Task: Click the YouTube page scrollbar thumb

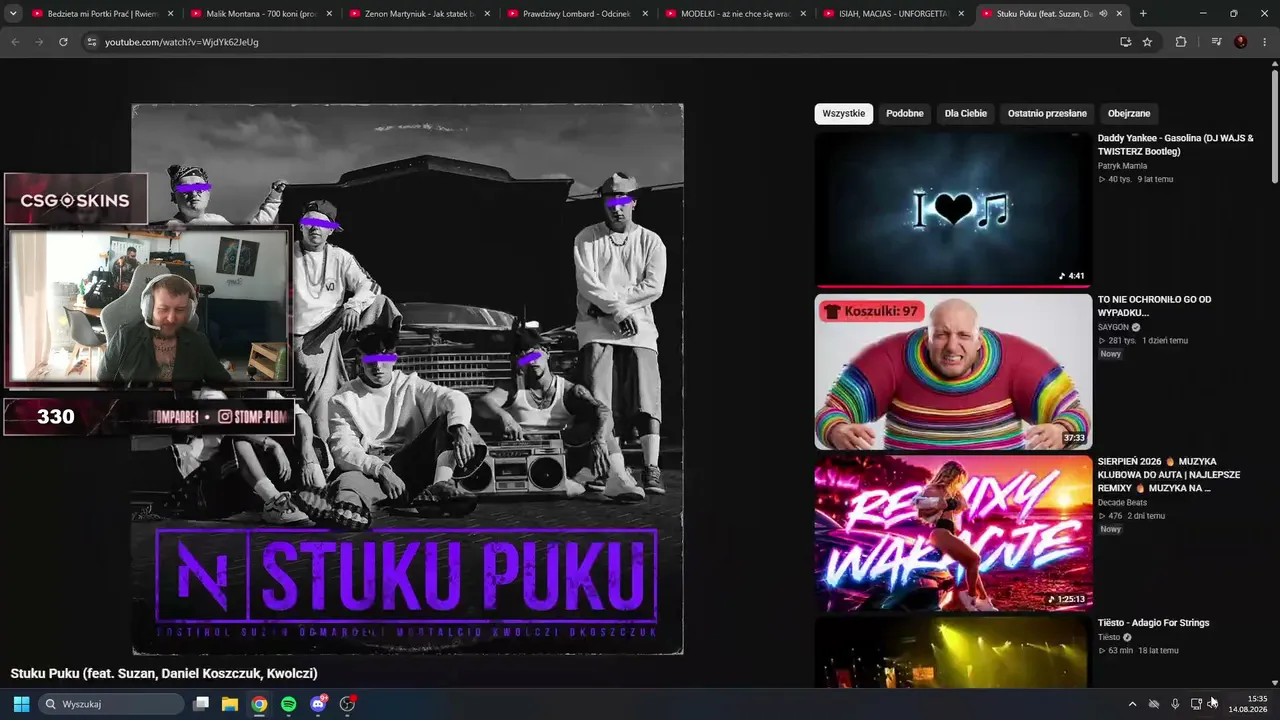Action: click(x=1274, y=124)
